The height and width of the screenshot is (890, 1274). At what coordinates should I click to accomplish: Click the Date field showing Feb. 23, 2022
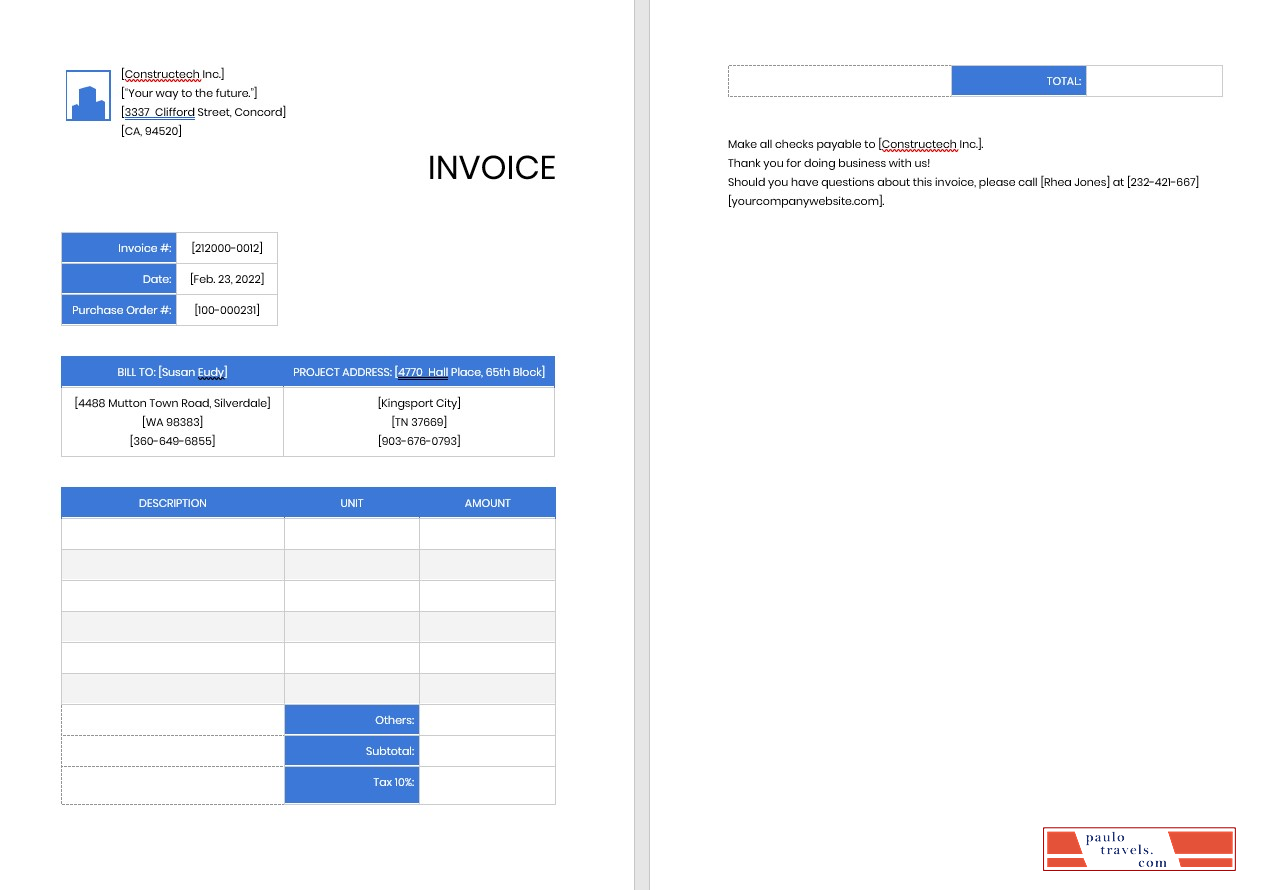(227, 279)
